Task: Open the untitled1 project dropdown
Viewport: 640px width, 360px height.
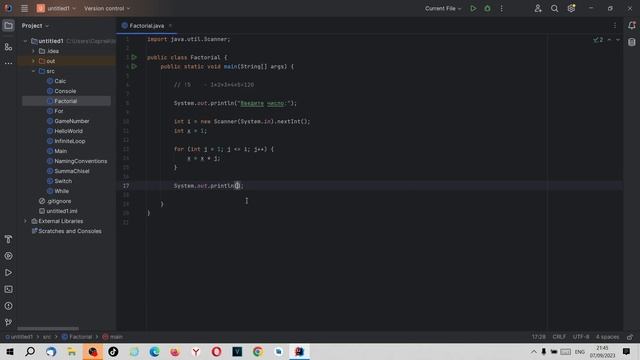Action: click(x=56, y=8)
